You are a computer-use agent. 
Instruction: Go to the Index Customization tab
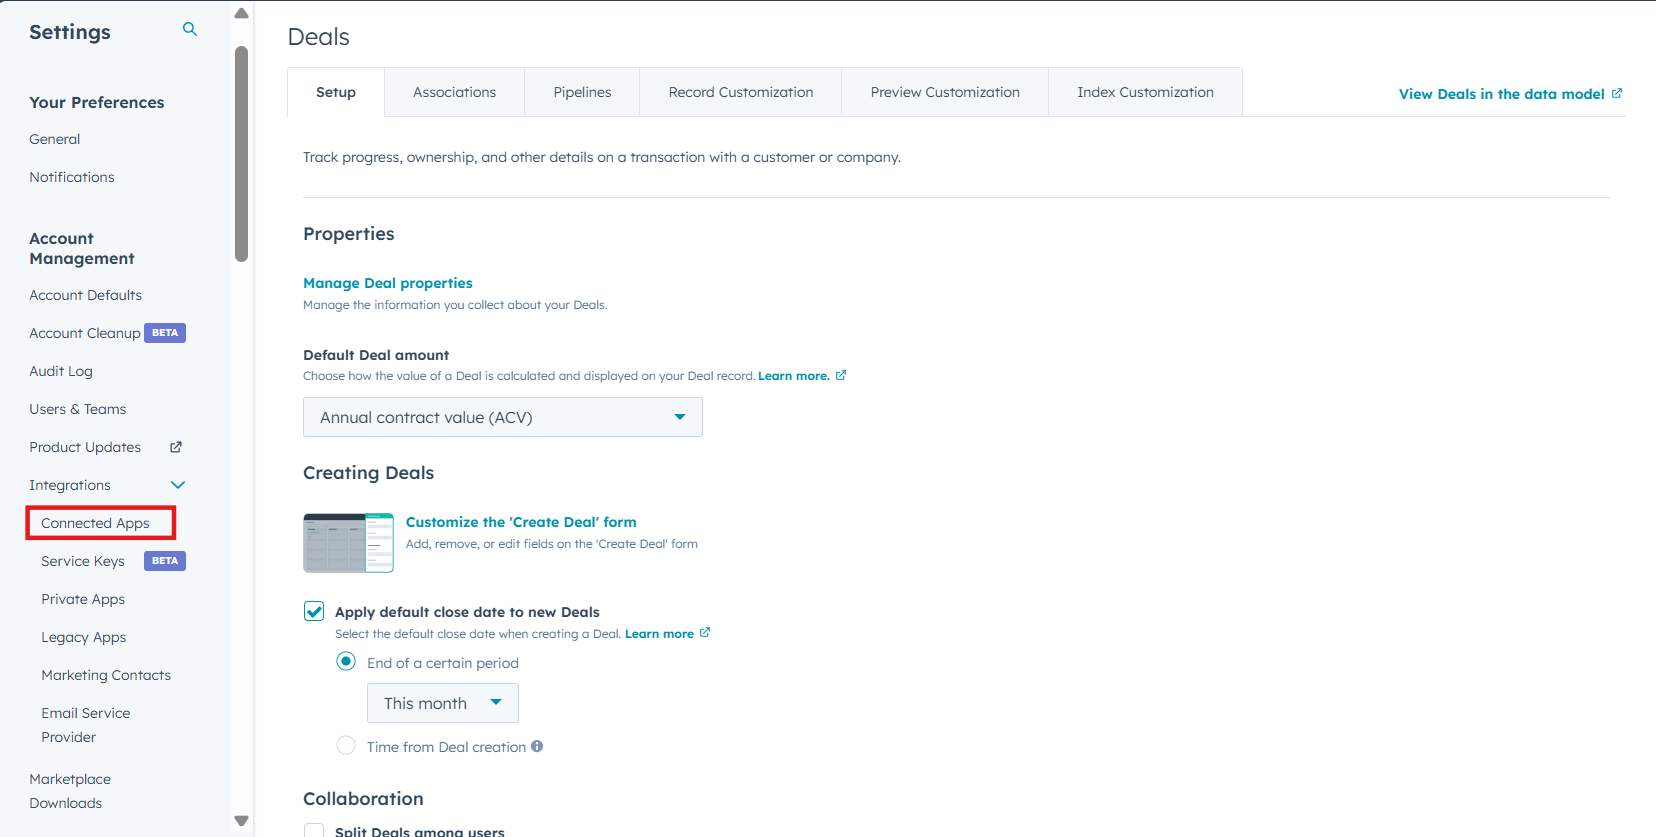1145,92
